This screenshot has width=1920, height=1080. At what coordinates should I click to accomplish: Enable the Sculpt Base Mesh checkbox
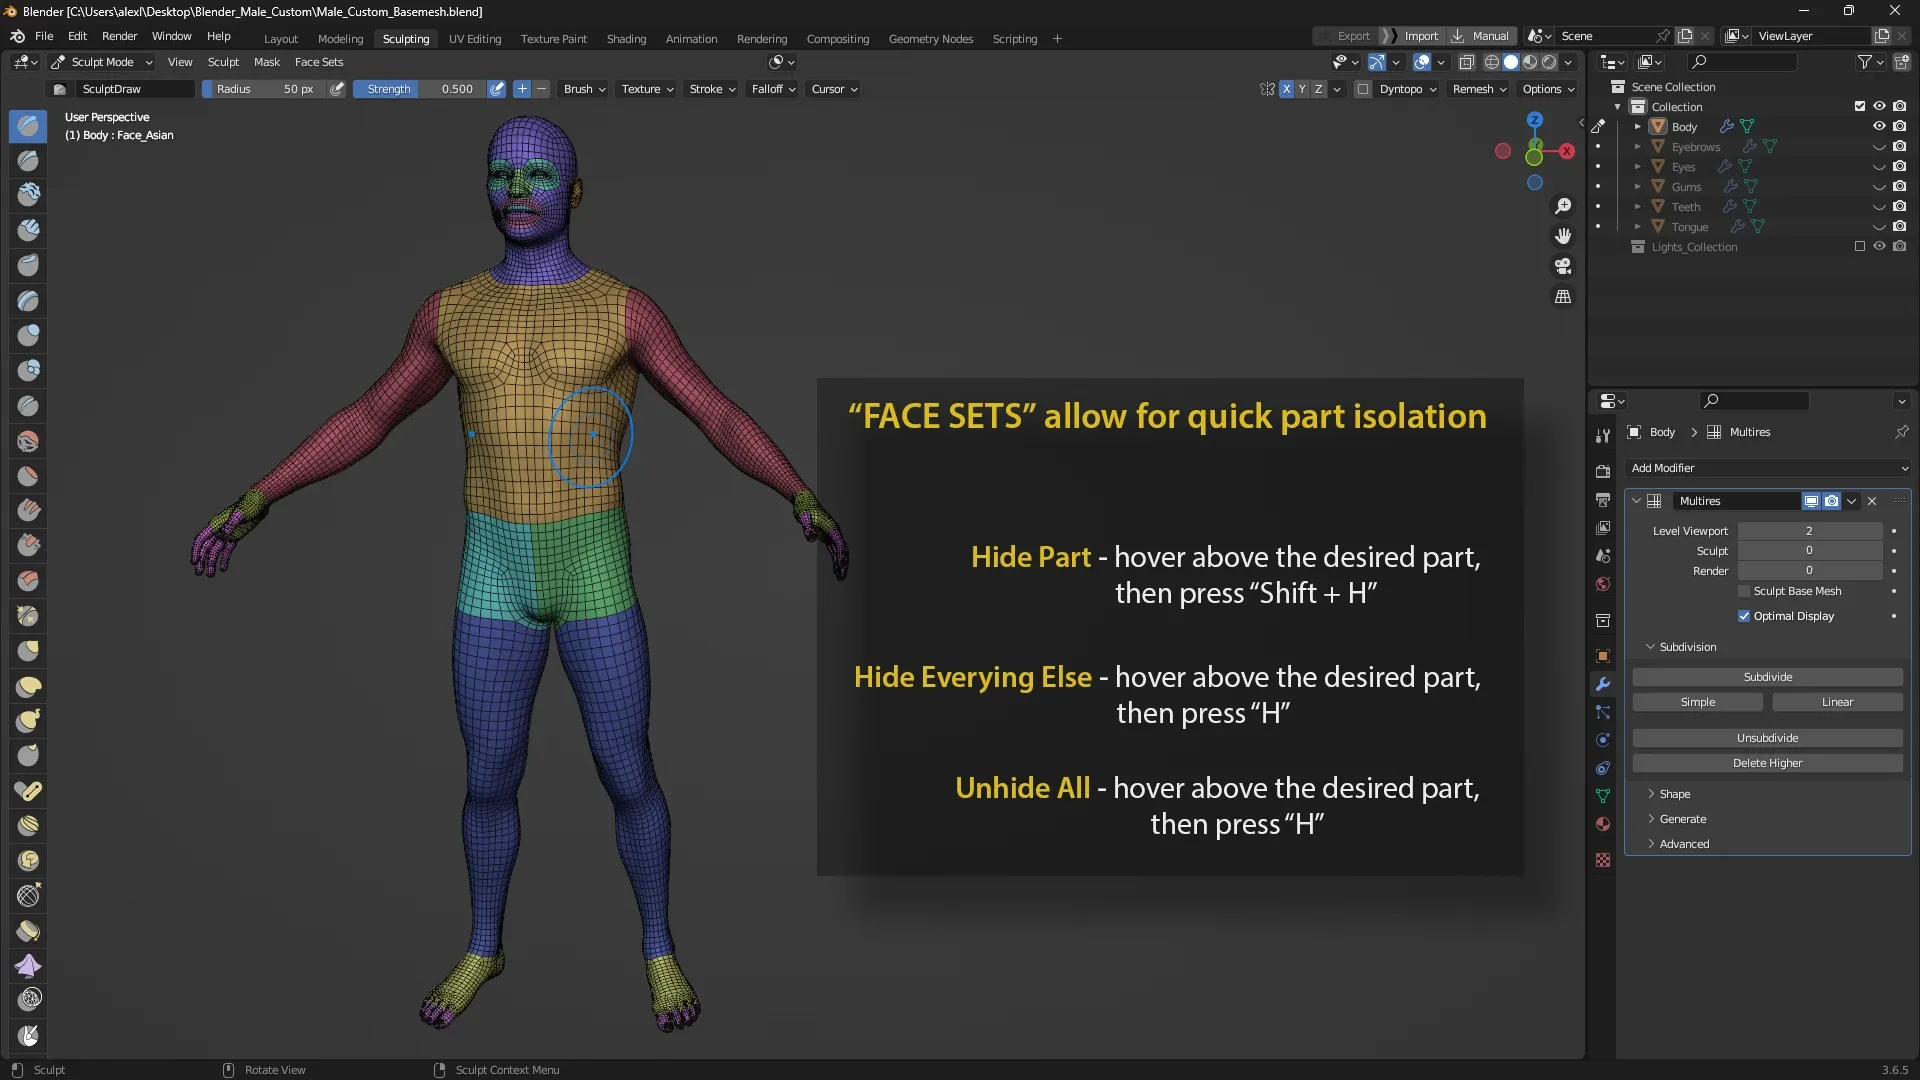pyautogui.click(x=1744, y=591)
